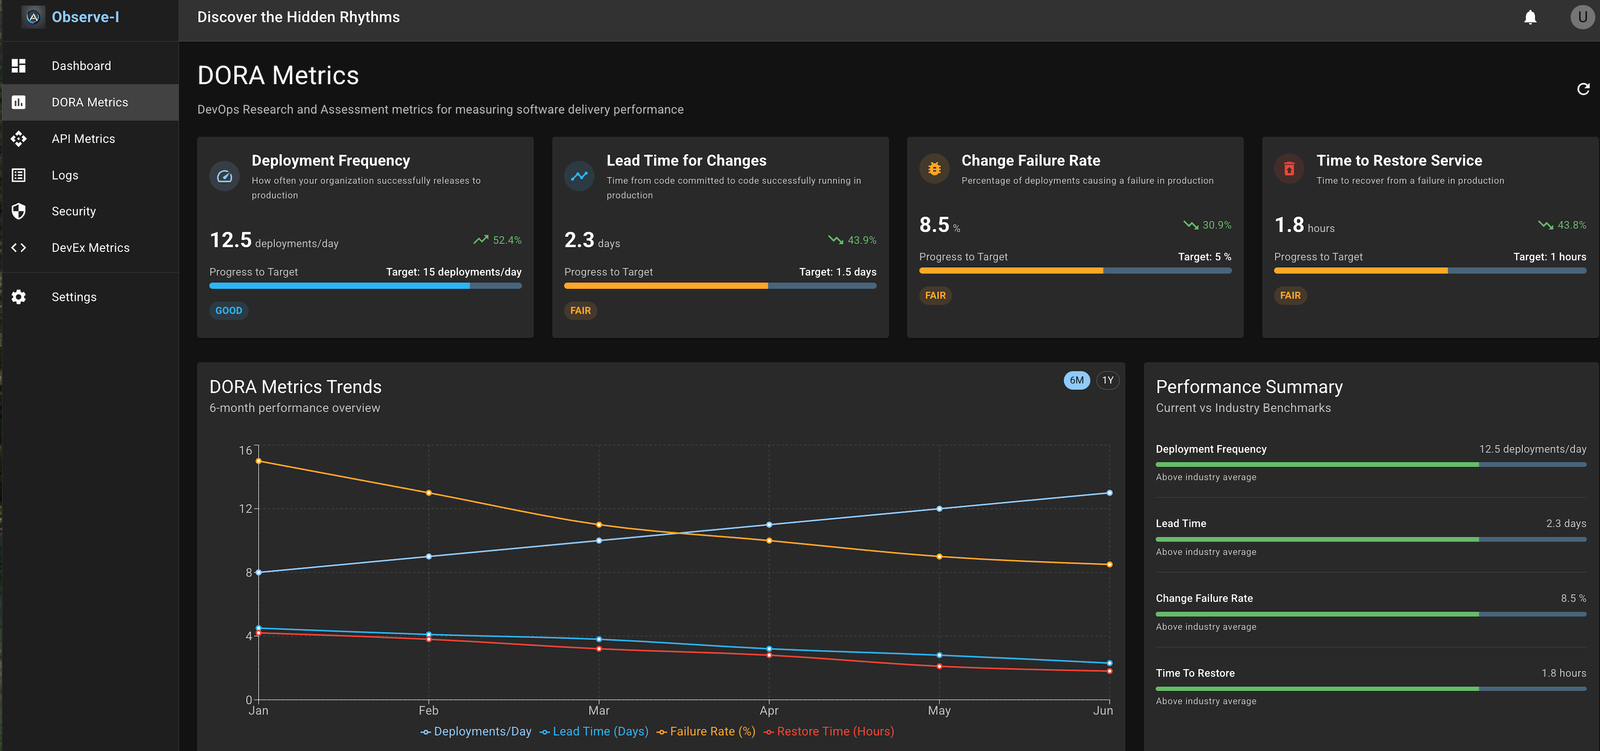Open the notifications bell
Image resolution: width=1600 pixels, height=751 pixels.
point(1530,17)
